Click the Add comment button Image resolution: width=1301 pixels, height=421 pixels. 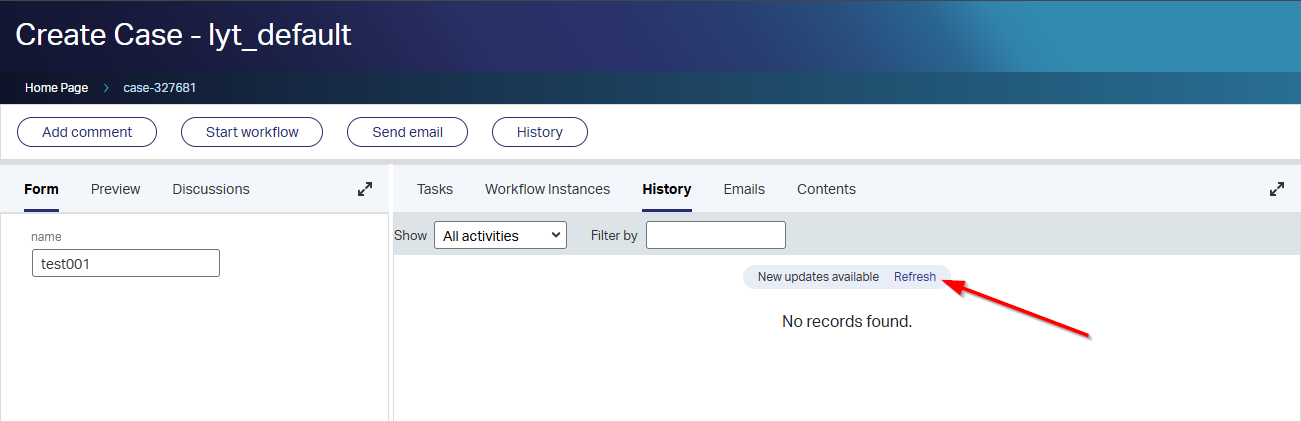(x=87, y=132)
